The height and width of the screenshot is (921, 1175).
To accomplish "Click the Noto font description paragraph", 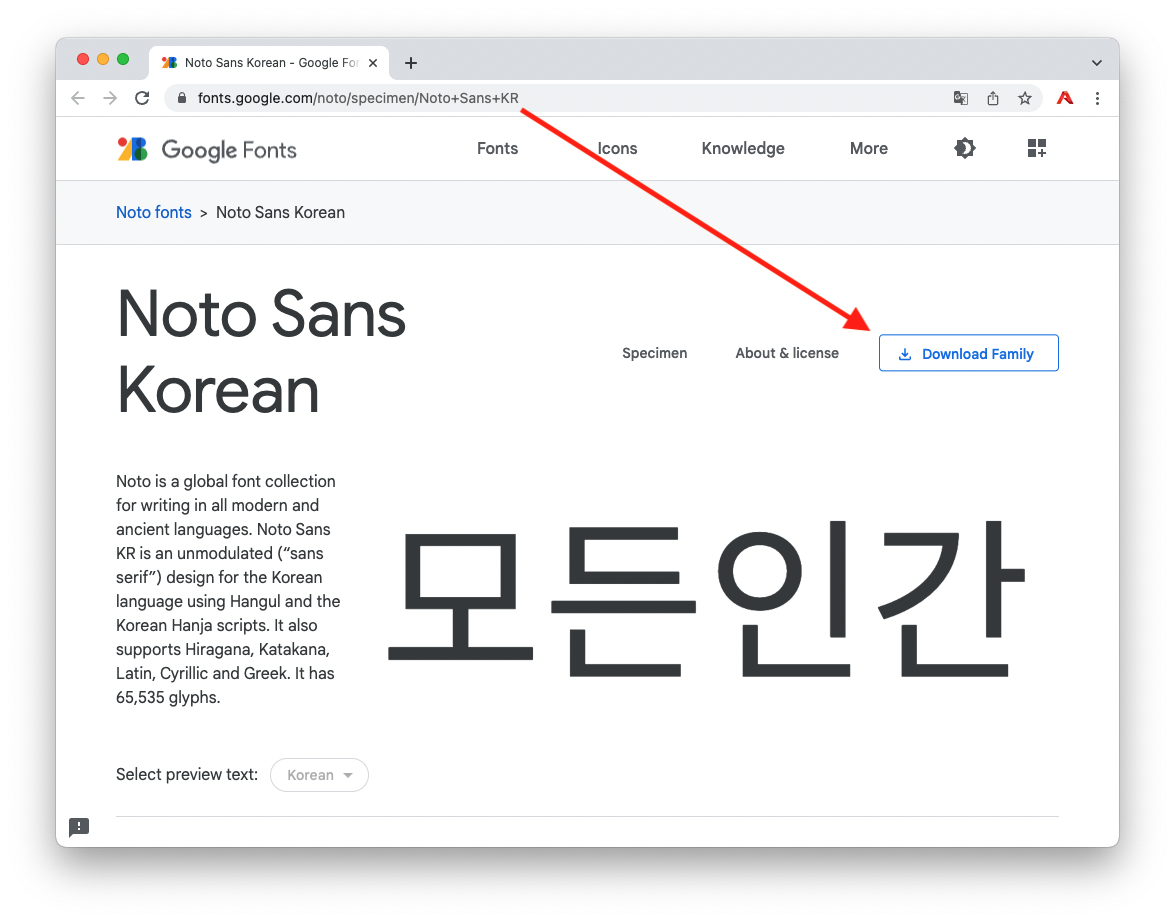I will (x=228, y=589).
